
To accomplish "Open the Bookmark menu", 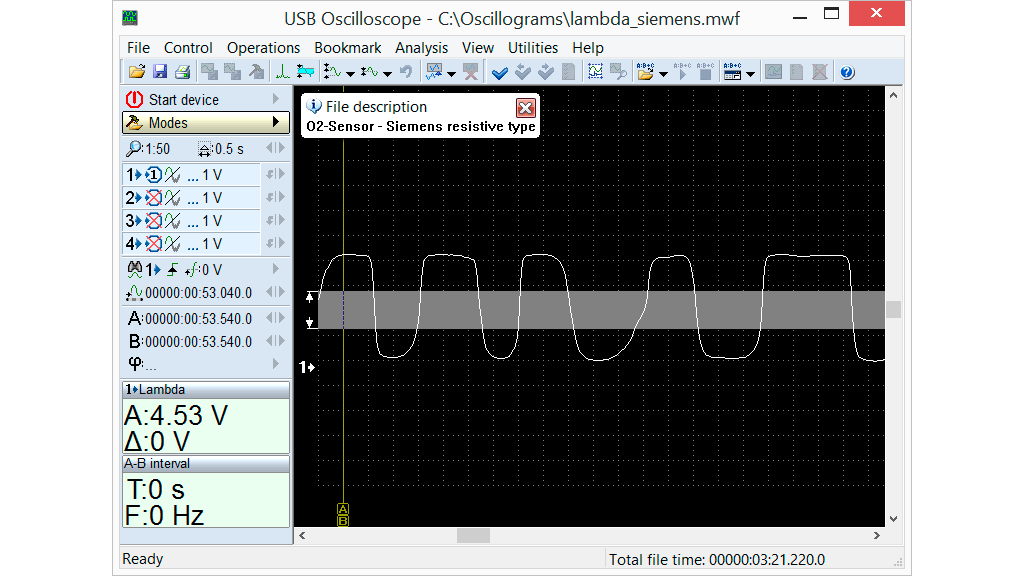I will tap(347, 48).
